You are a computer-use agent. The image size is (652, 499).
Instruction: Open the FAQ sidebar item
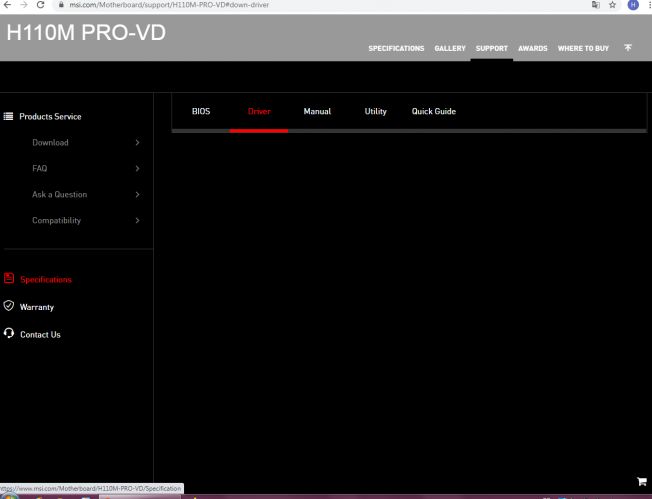pyautogui.click(x=40, y=168)
